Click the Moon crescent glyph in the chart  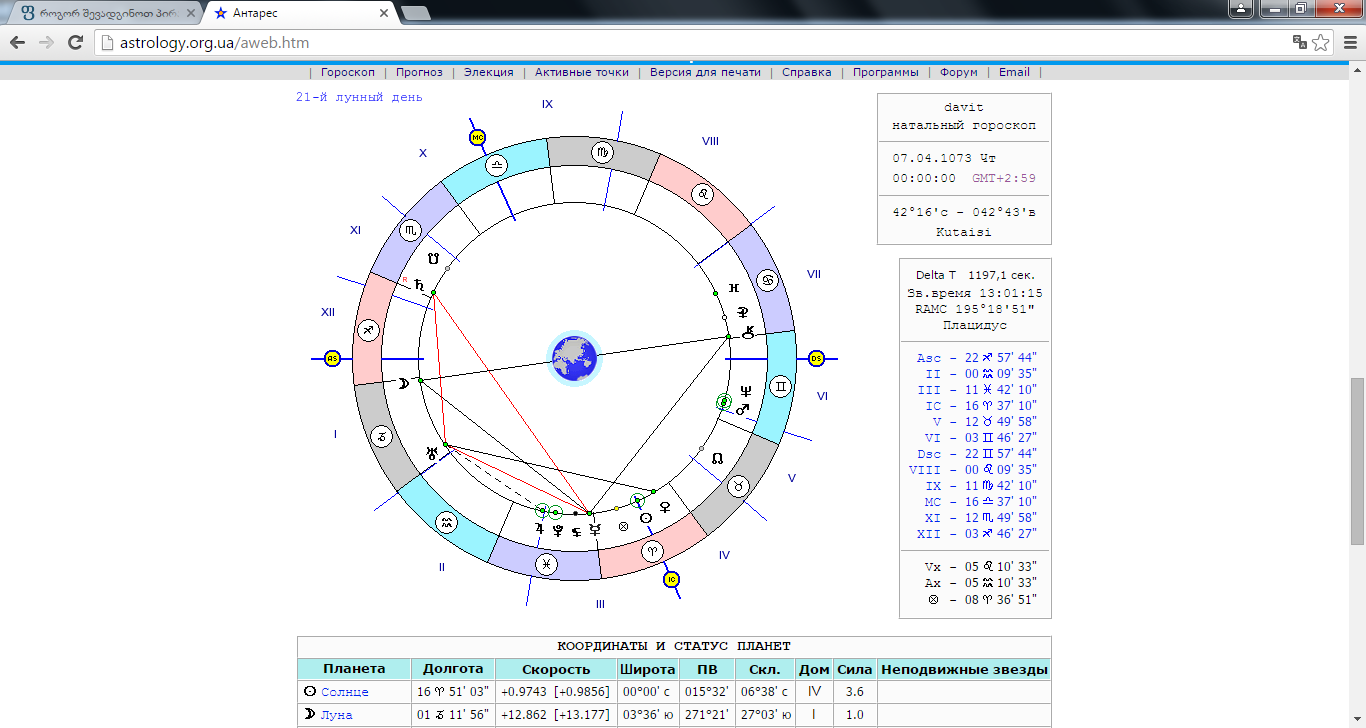point(403,383)
